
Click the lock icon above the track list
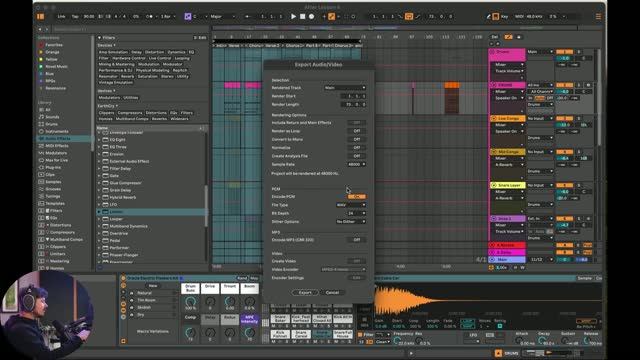tap(519, 37)
